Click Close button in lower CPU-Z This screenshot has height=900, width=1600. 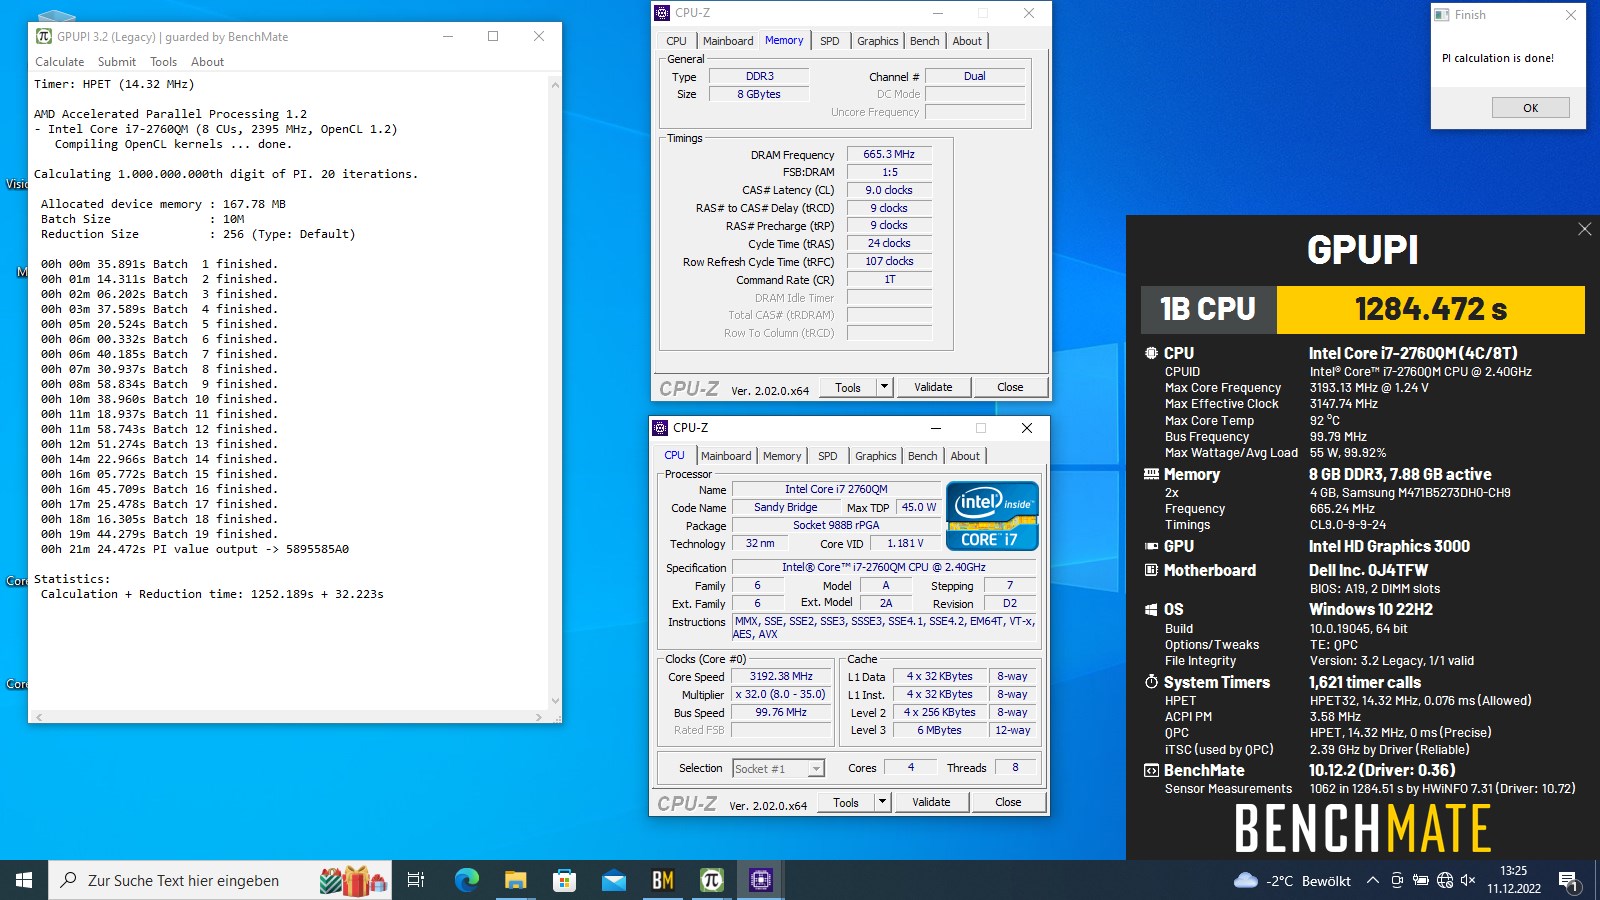coord(1008,802)
